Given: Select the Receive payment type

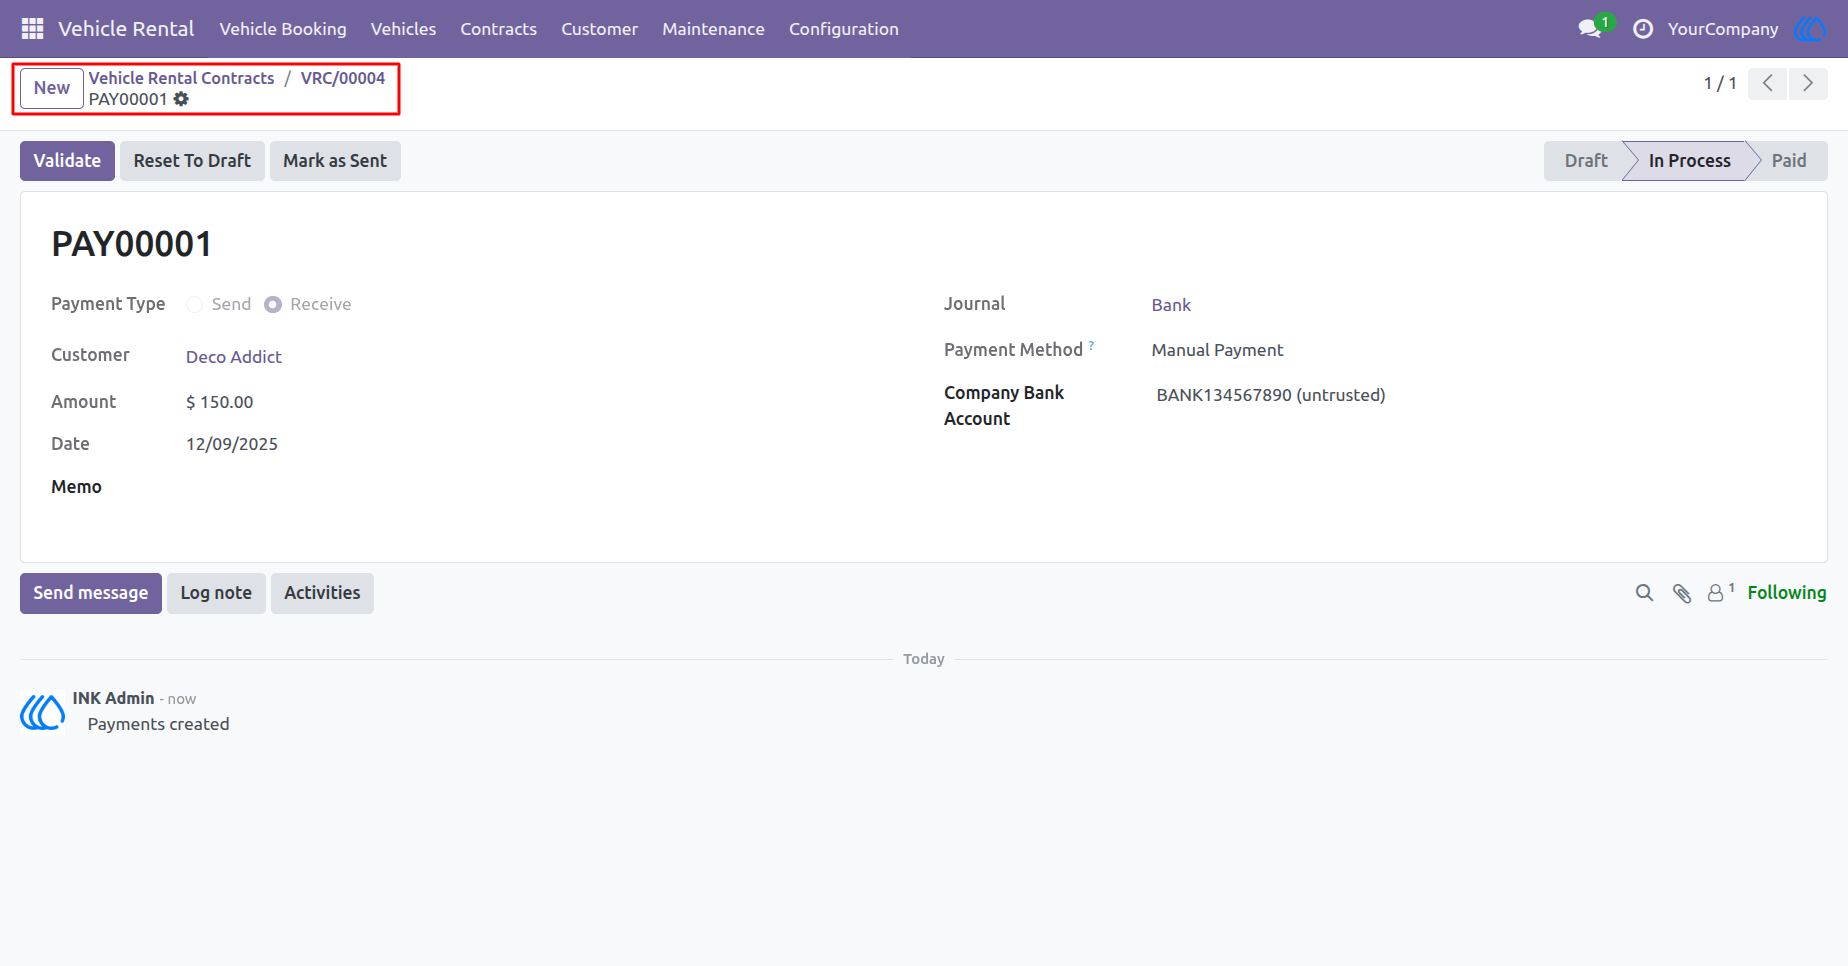Looking at the screenshot, I should point(273,304).
